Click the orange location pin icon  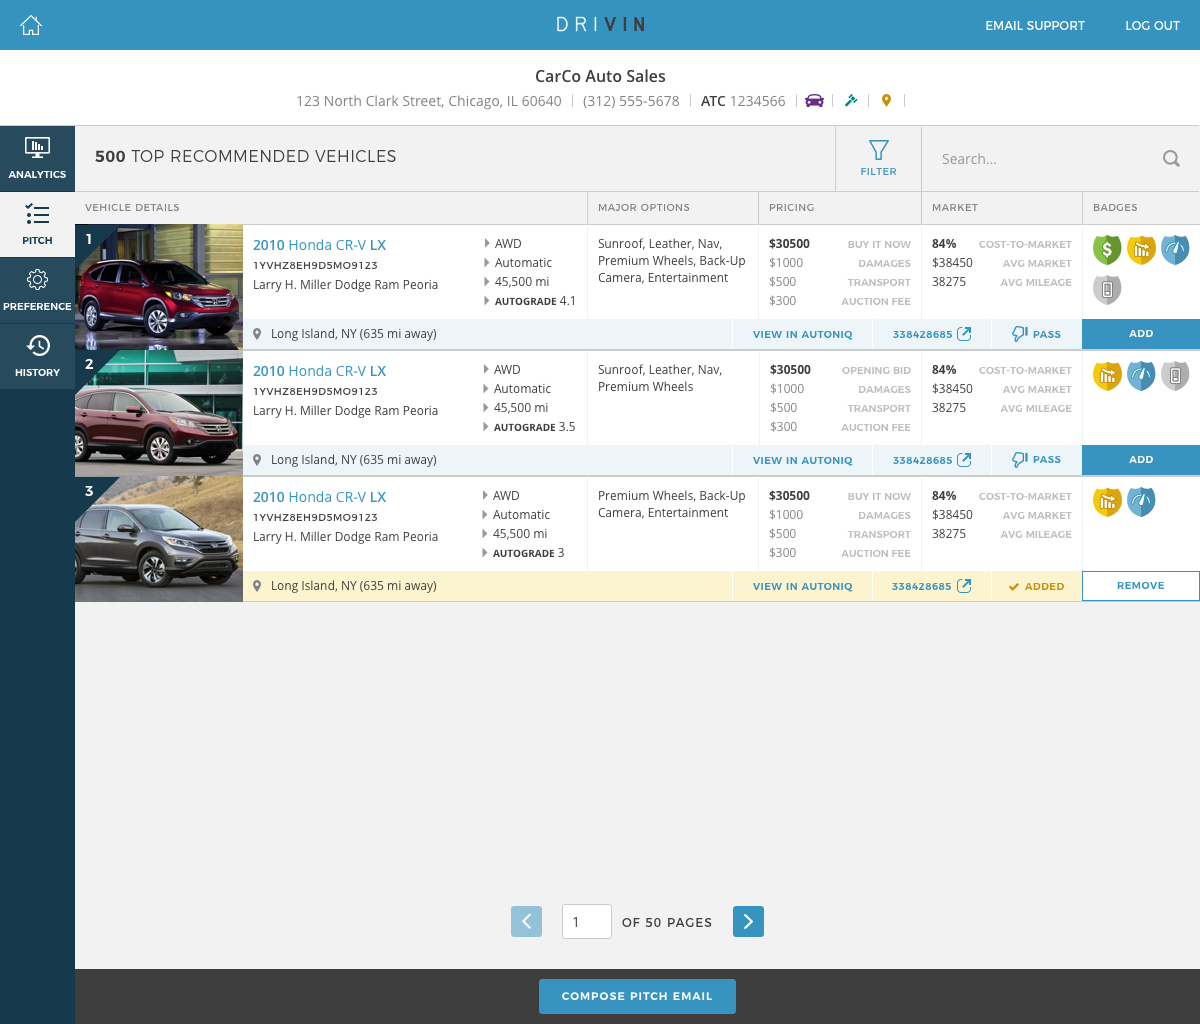[886, 100]
